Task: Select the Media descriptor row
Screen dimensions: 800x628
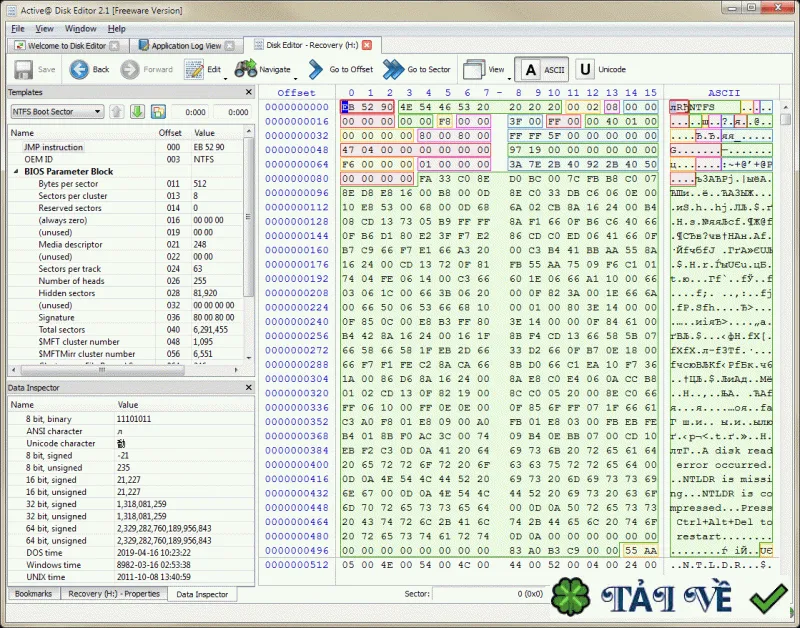Action: 126,244
